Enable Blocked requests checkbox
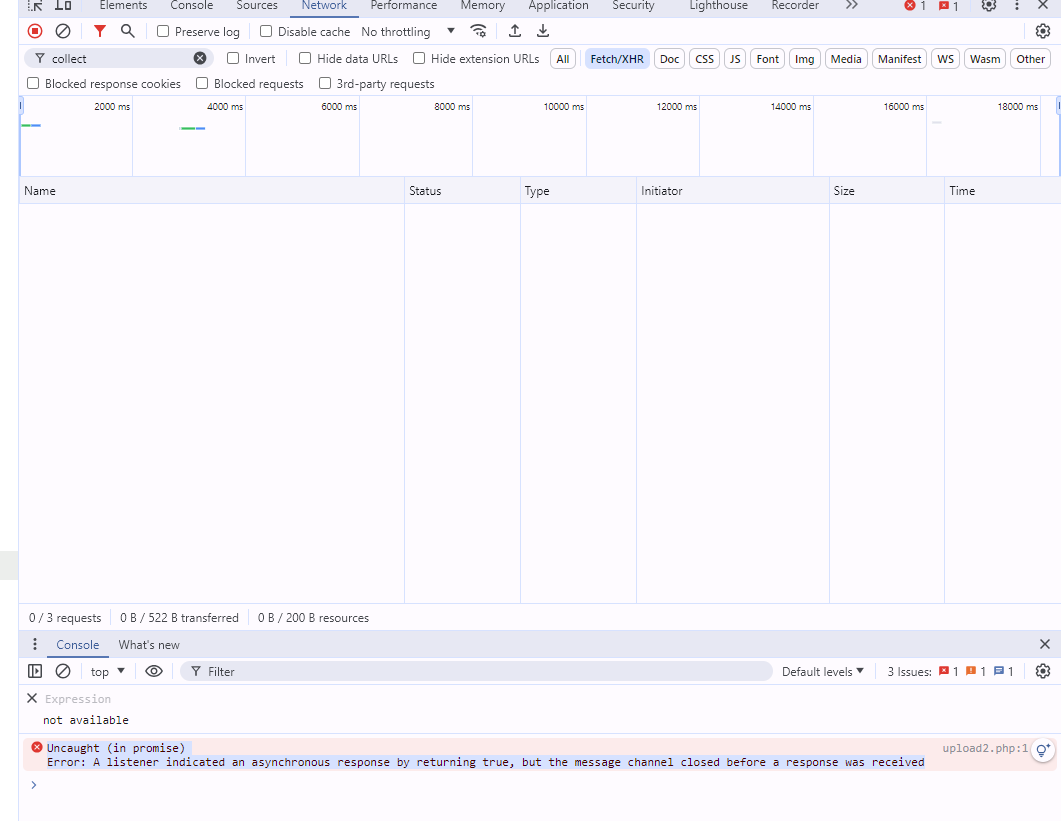Image resolution: width=1061 pixels, height=821 pixels. pos(202,83)
